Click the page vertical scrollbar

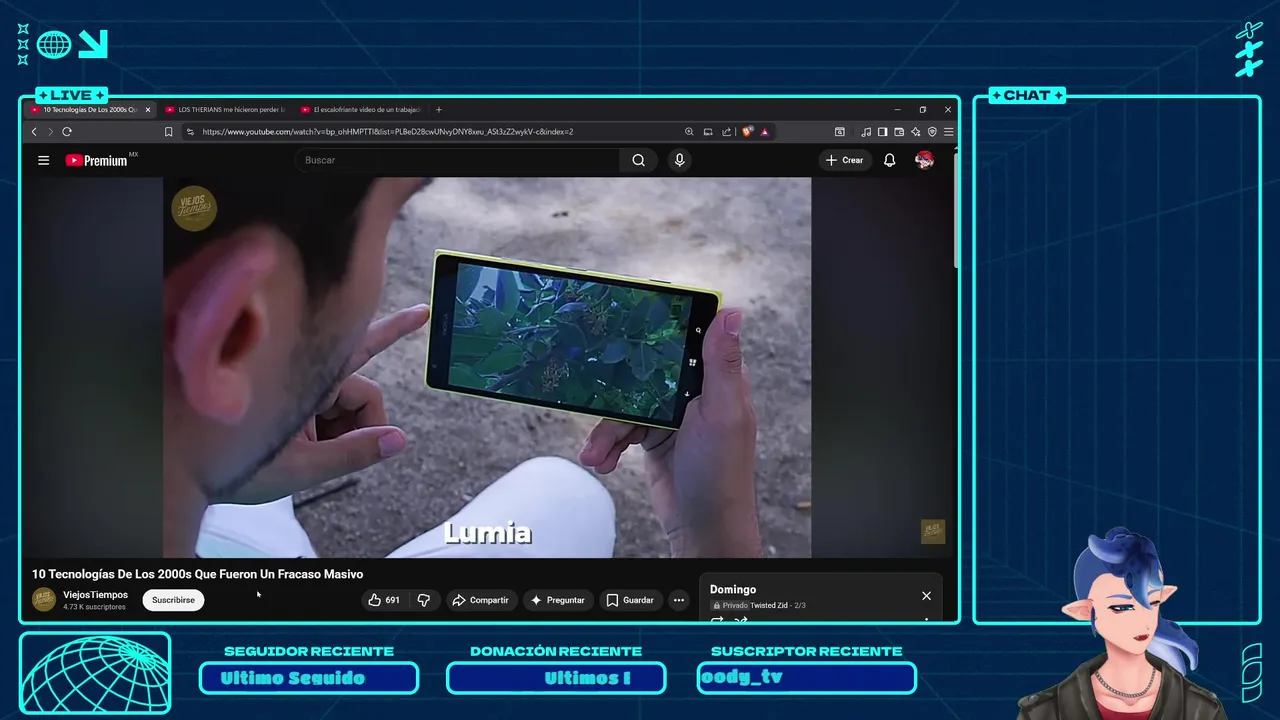[x=955, y=210]
